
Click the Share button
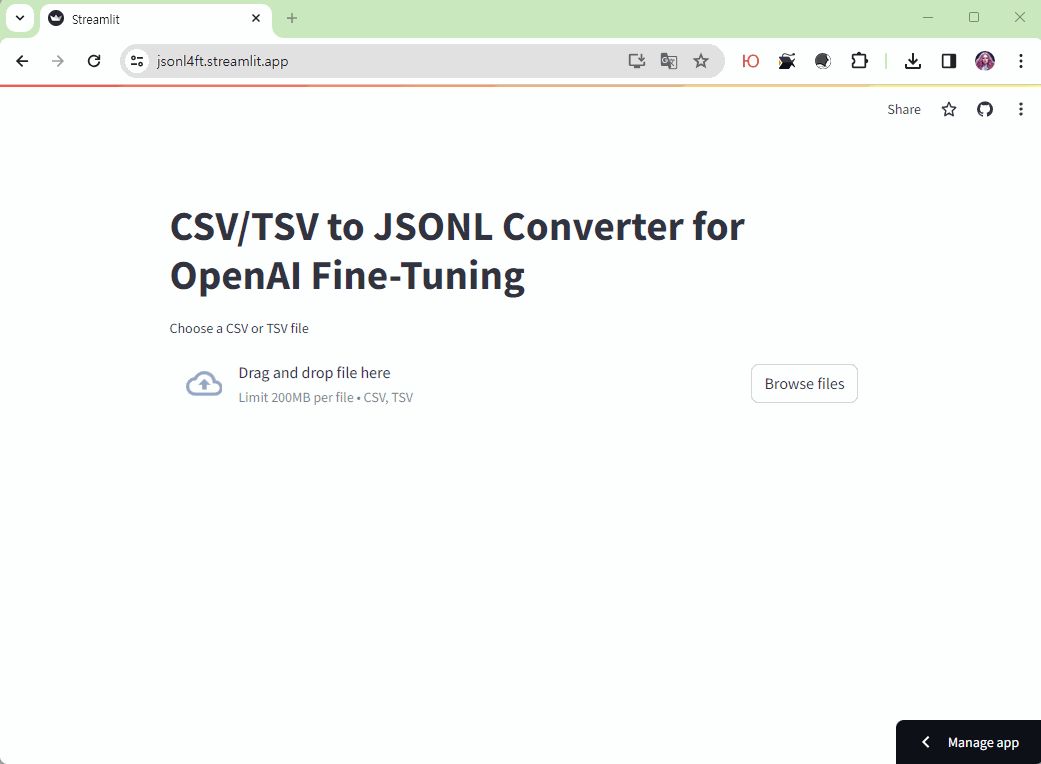(x=904, y=110)
